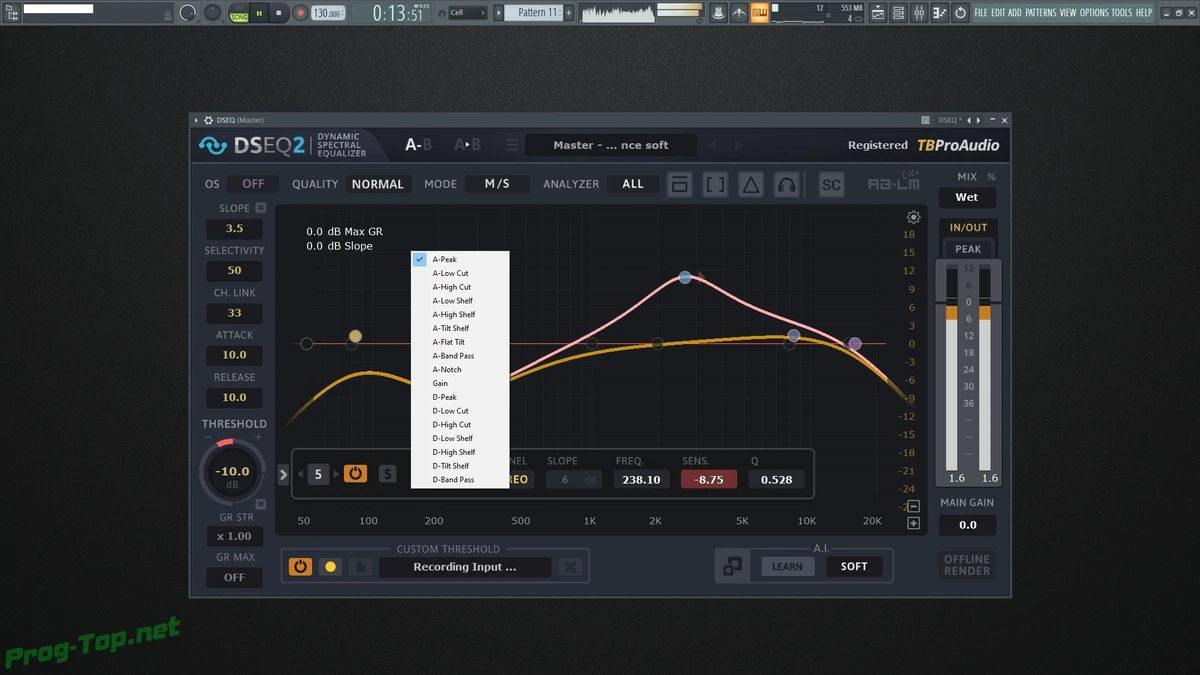Click the yellow record threshold dot
The width and height of the screenshot is (1200, 675).
pos(330,567)
